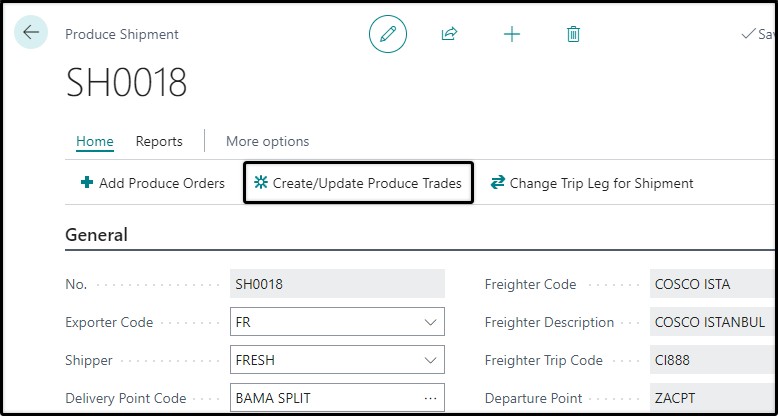Click the back arrow button
778x416 pixels.
click(x=31, y=32)
